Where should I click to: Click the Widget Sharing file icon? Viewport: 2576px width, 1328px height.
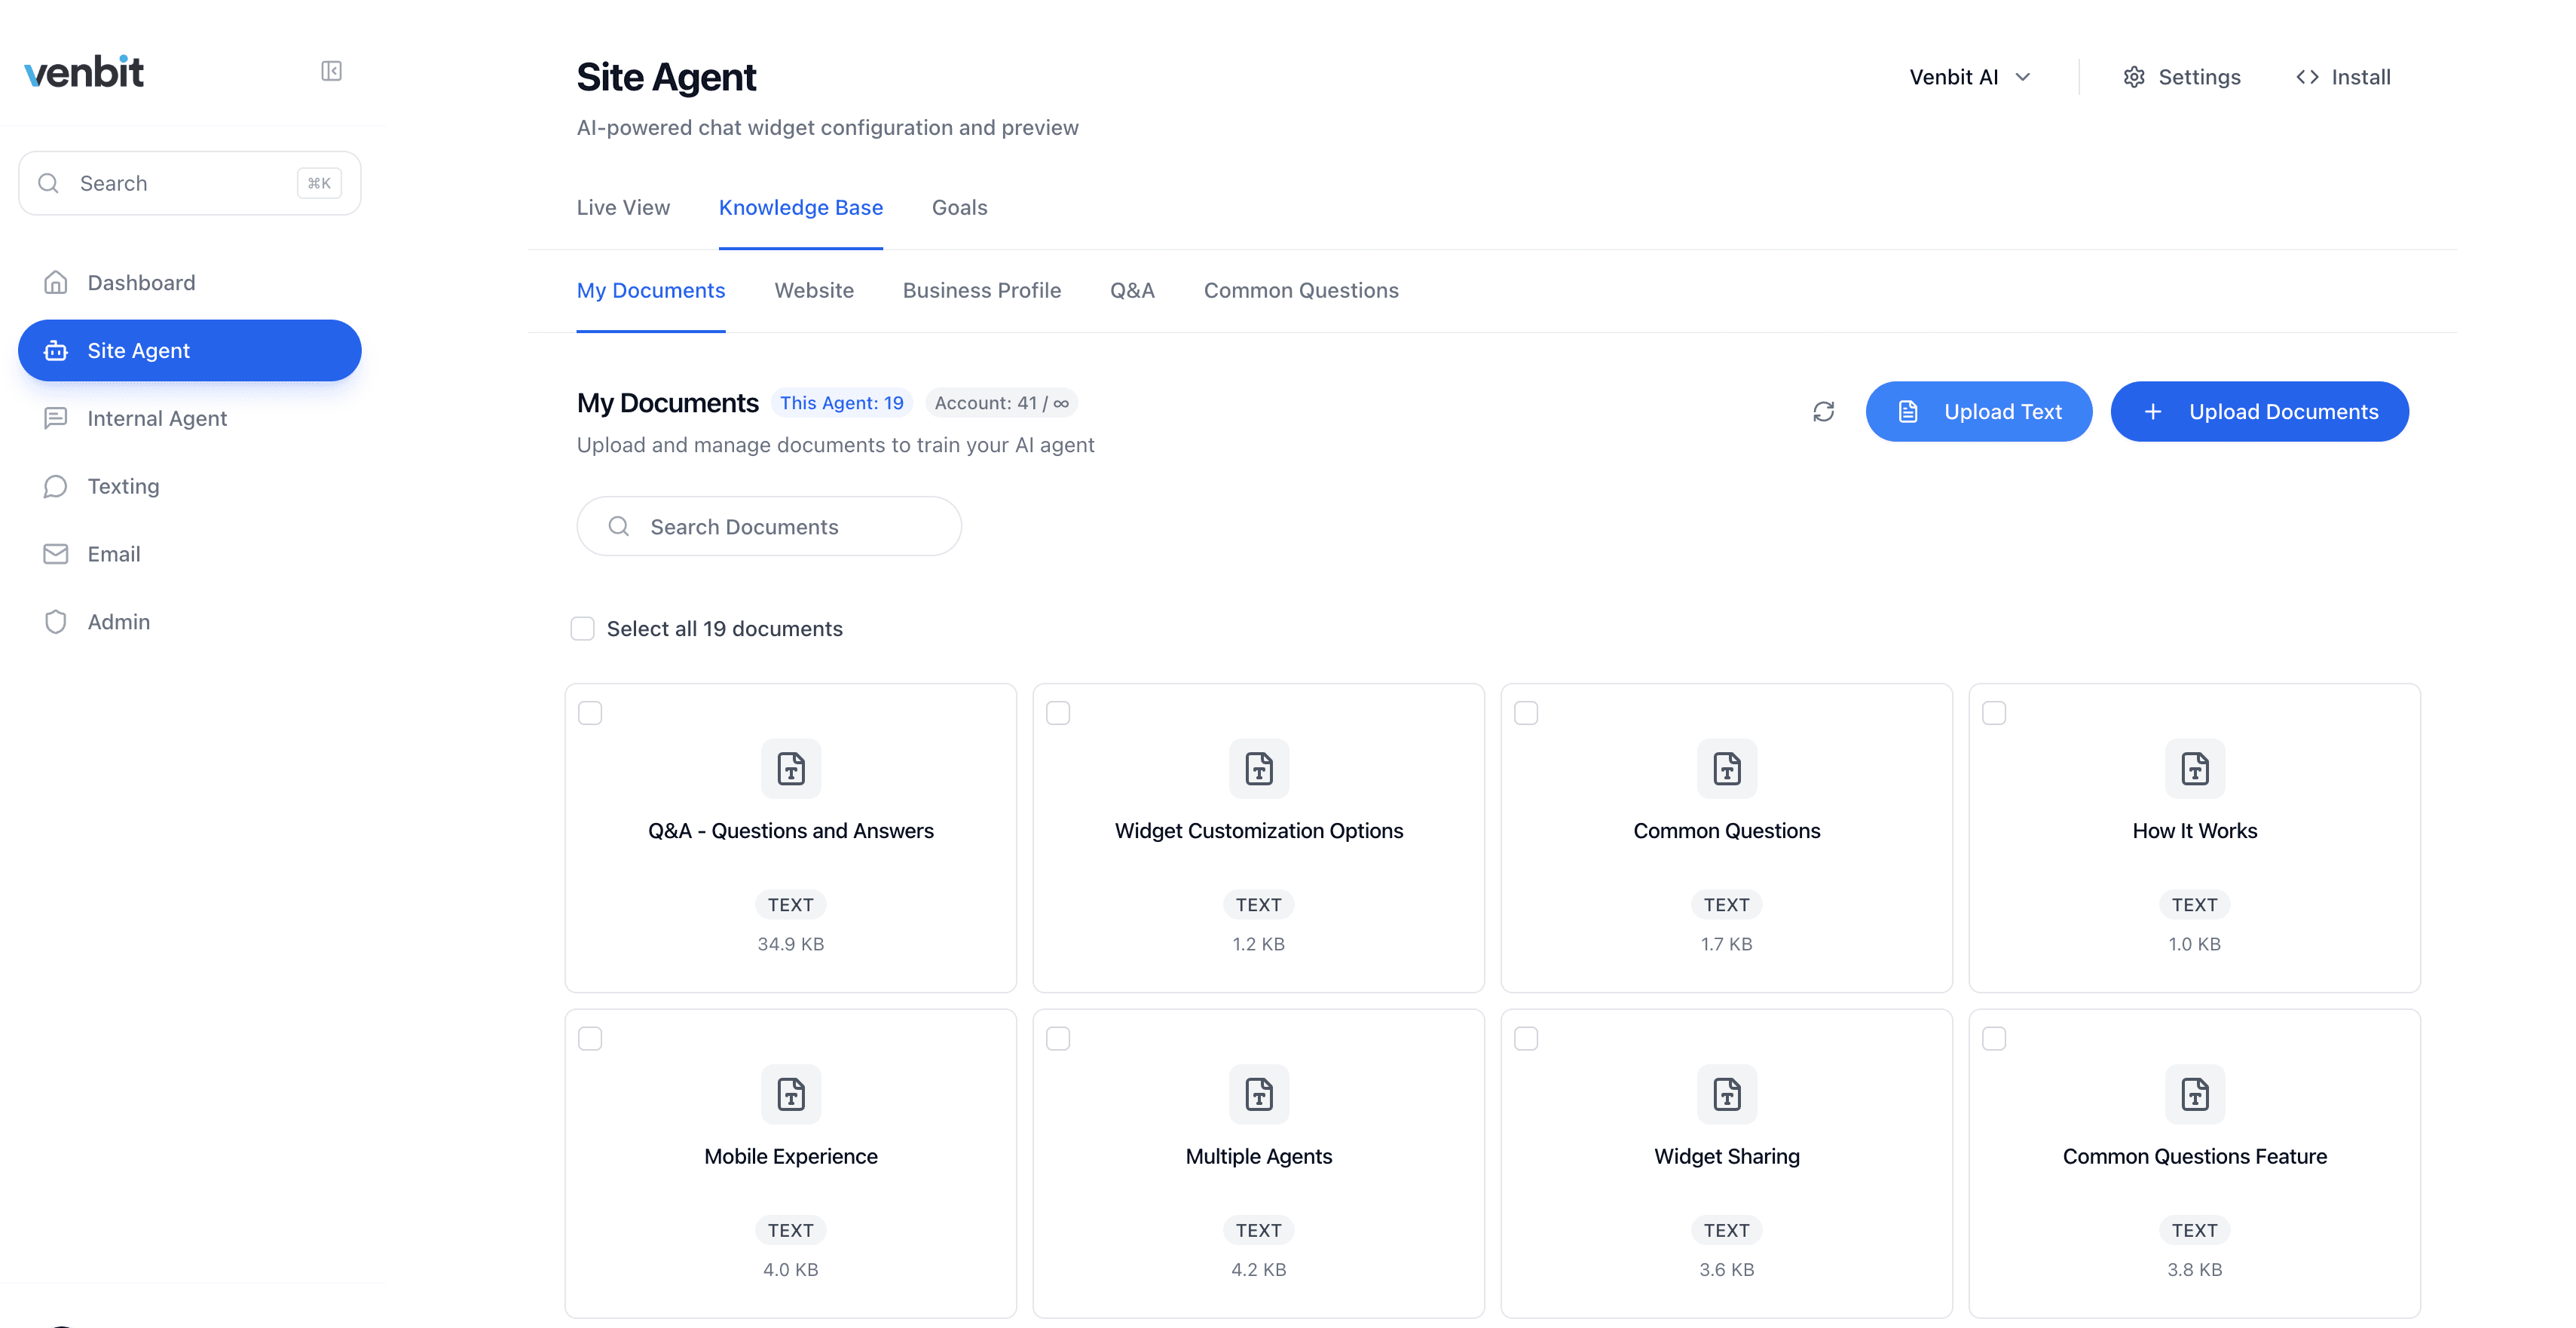[1727, 1094]
